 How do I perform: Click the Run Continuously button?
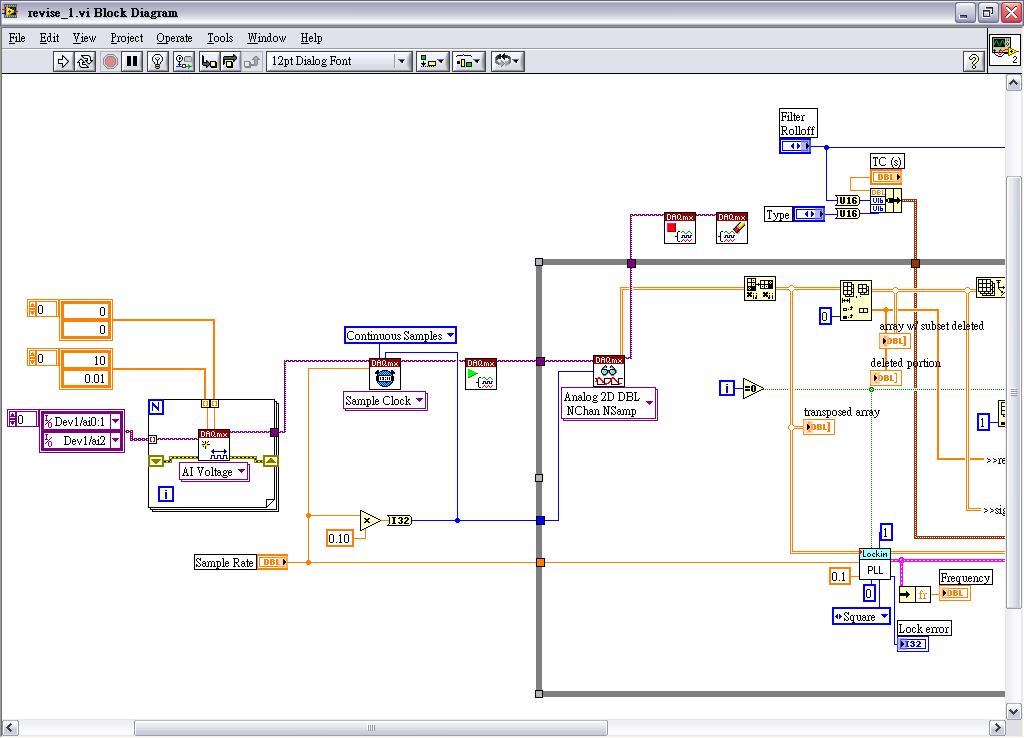[85, 61]
